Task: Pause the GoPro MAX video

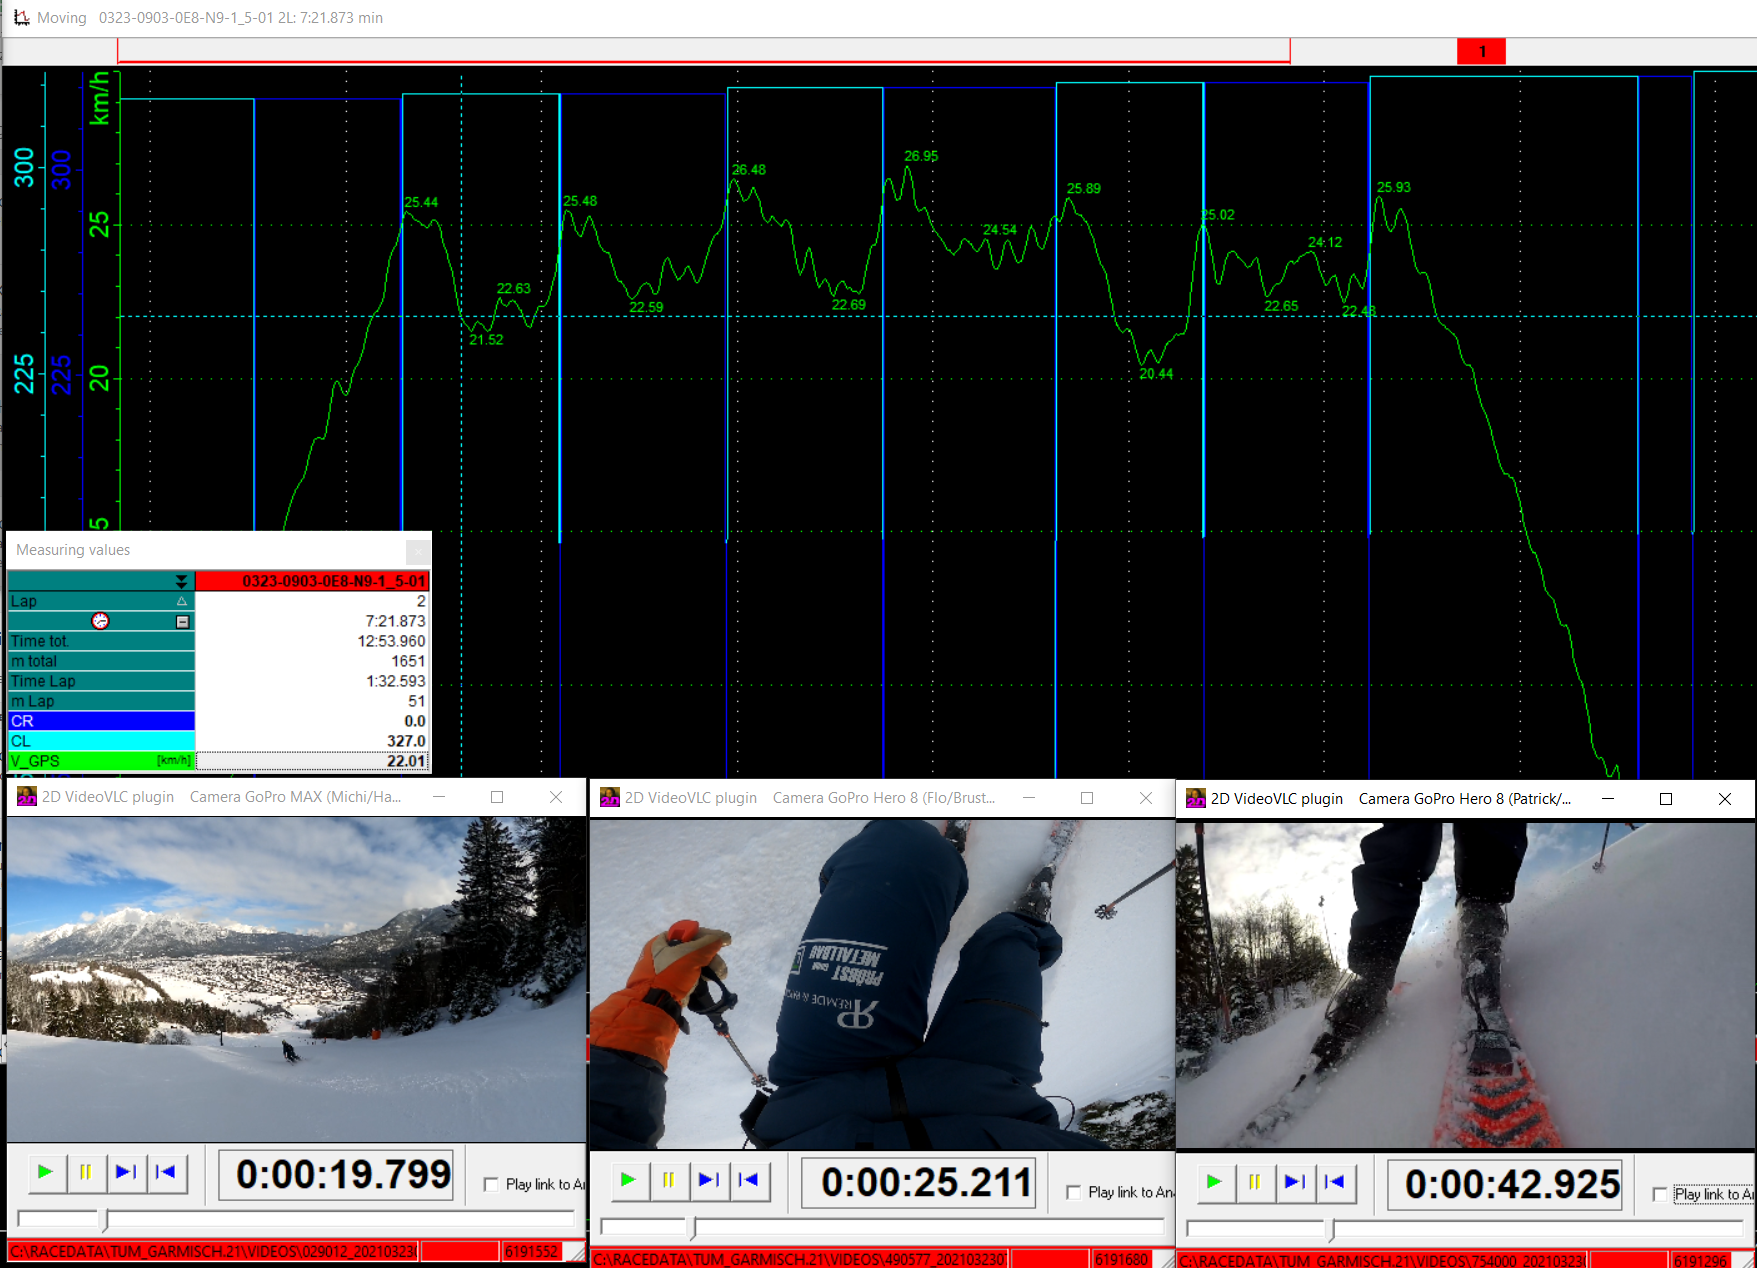Action: click(x=86, y=1172)
